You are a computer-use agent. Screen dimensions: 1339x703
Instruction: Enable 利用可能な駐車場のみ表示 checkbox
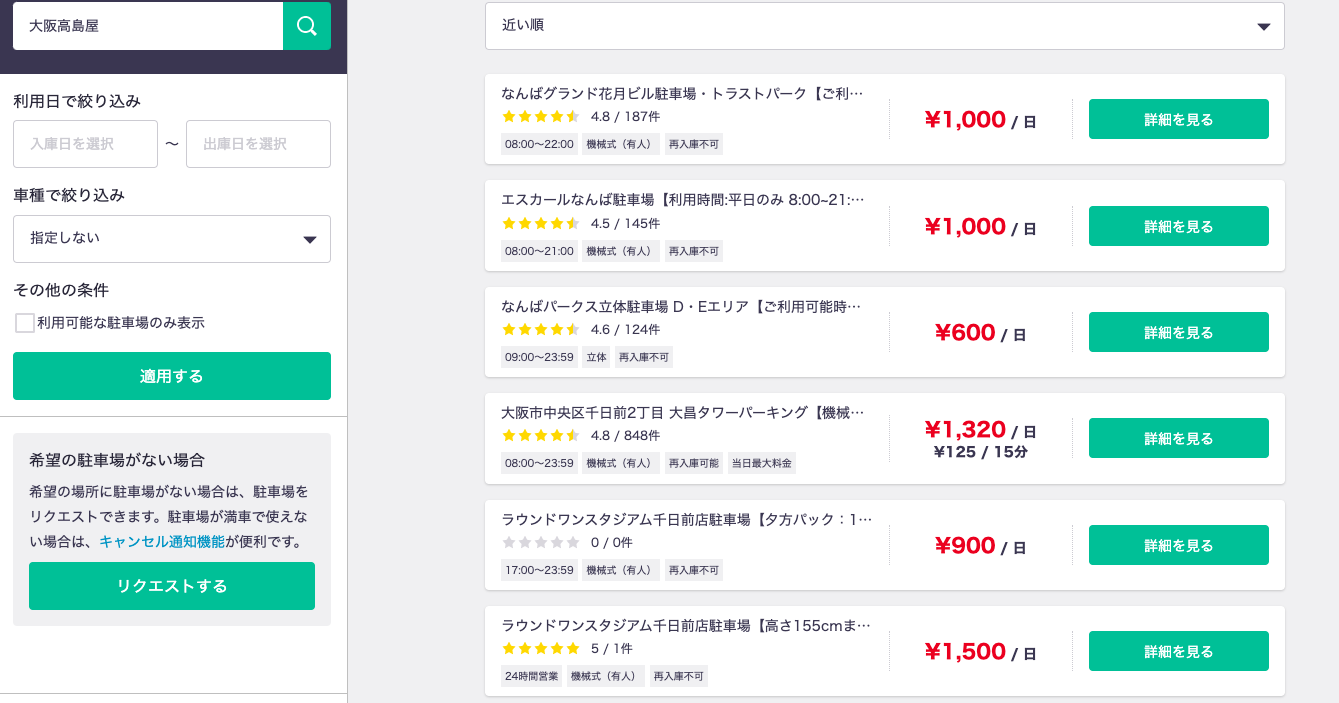click(25, 323)
